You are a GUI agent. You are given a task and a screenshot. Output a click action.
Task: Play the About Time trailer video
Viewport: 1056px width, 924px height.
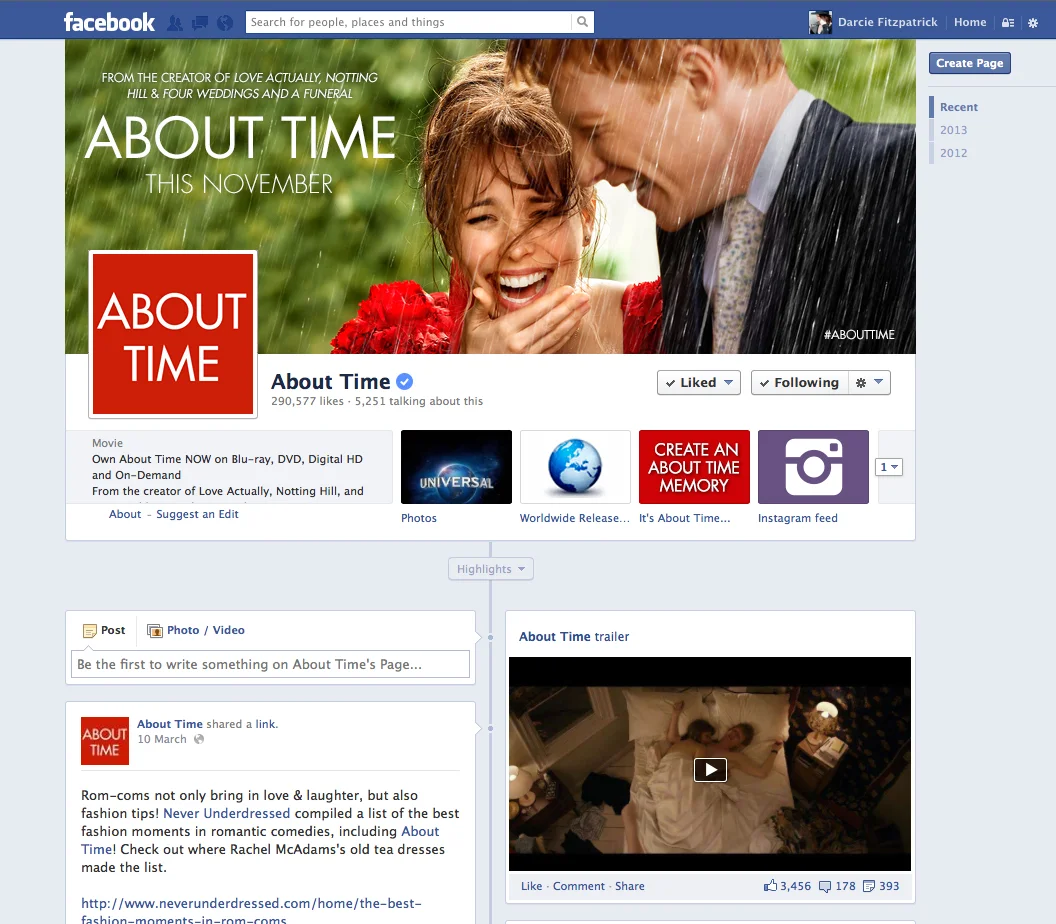tap(710, 769)
